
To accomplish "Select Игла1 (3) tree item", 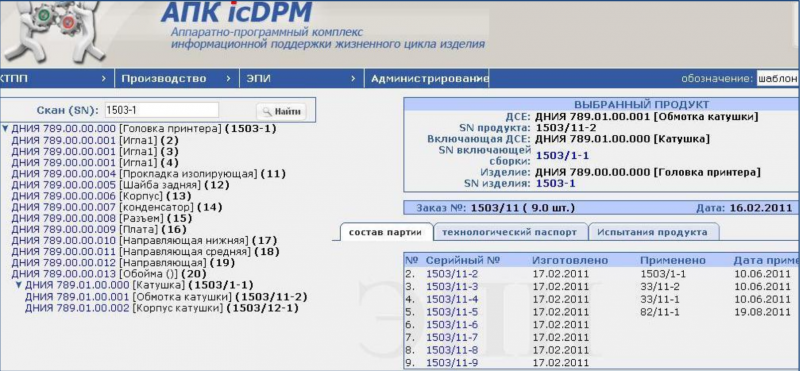I will [95, 151].
